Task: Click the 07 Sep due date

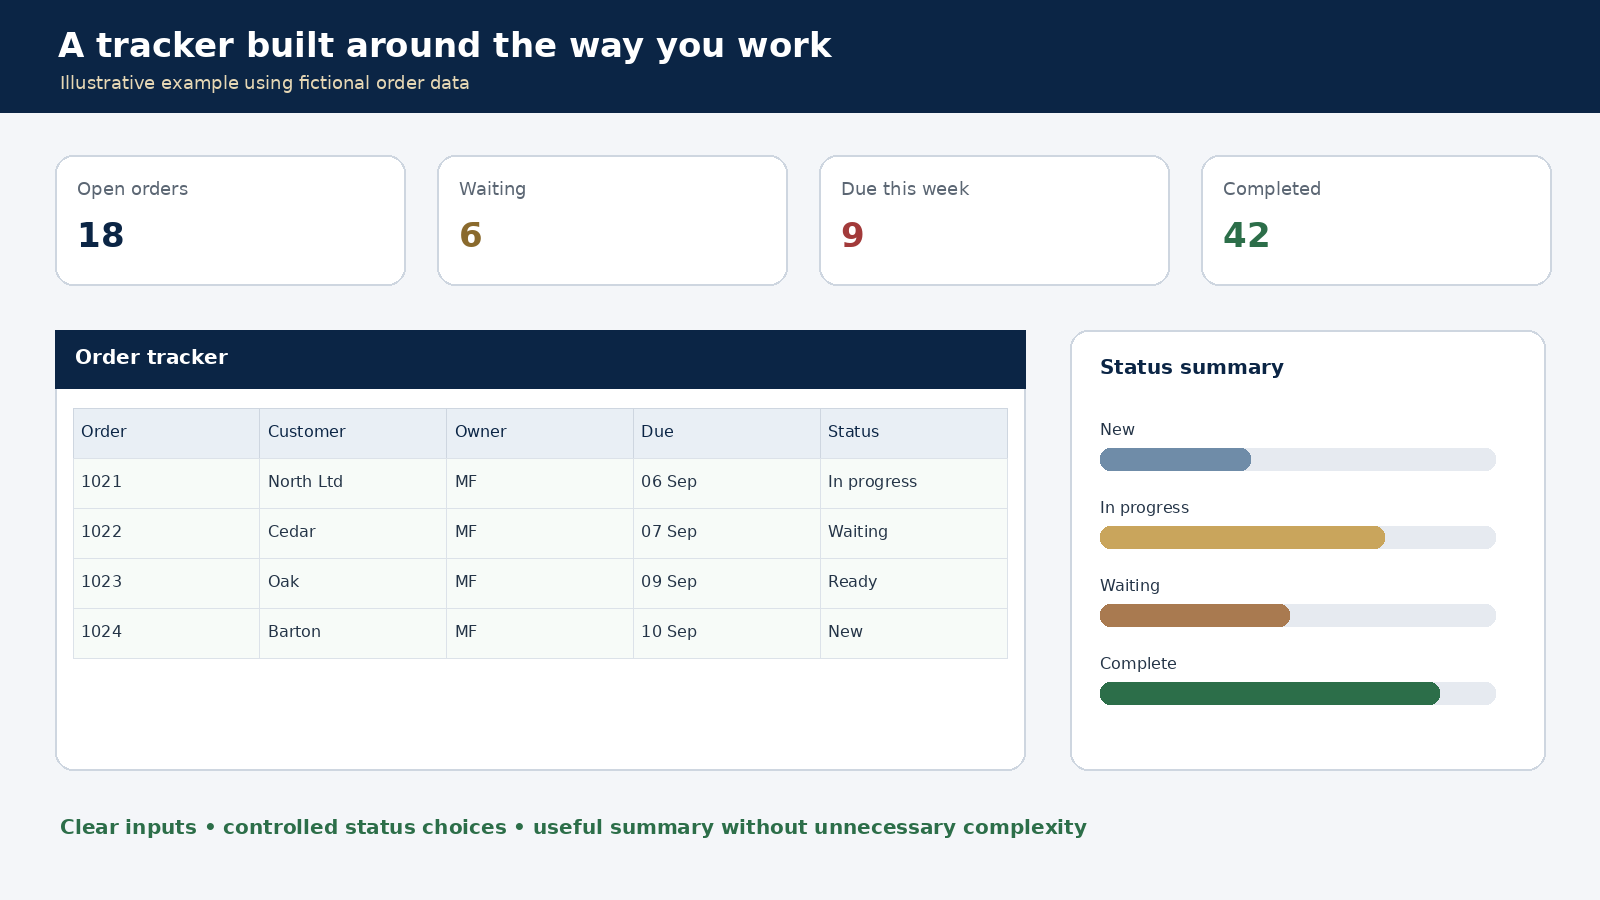Action: (x=727, y=533)
